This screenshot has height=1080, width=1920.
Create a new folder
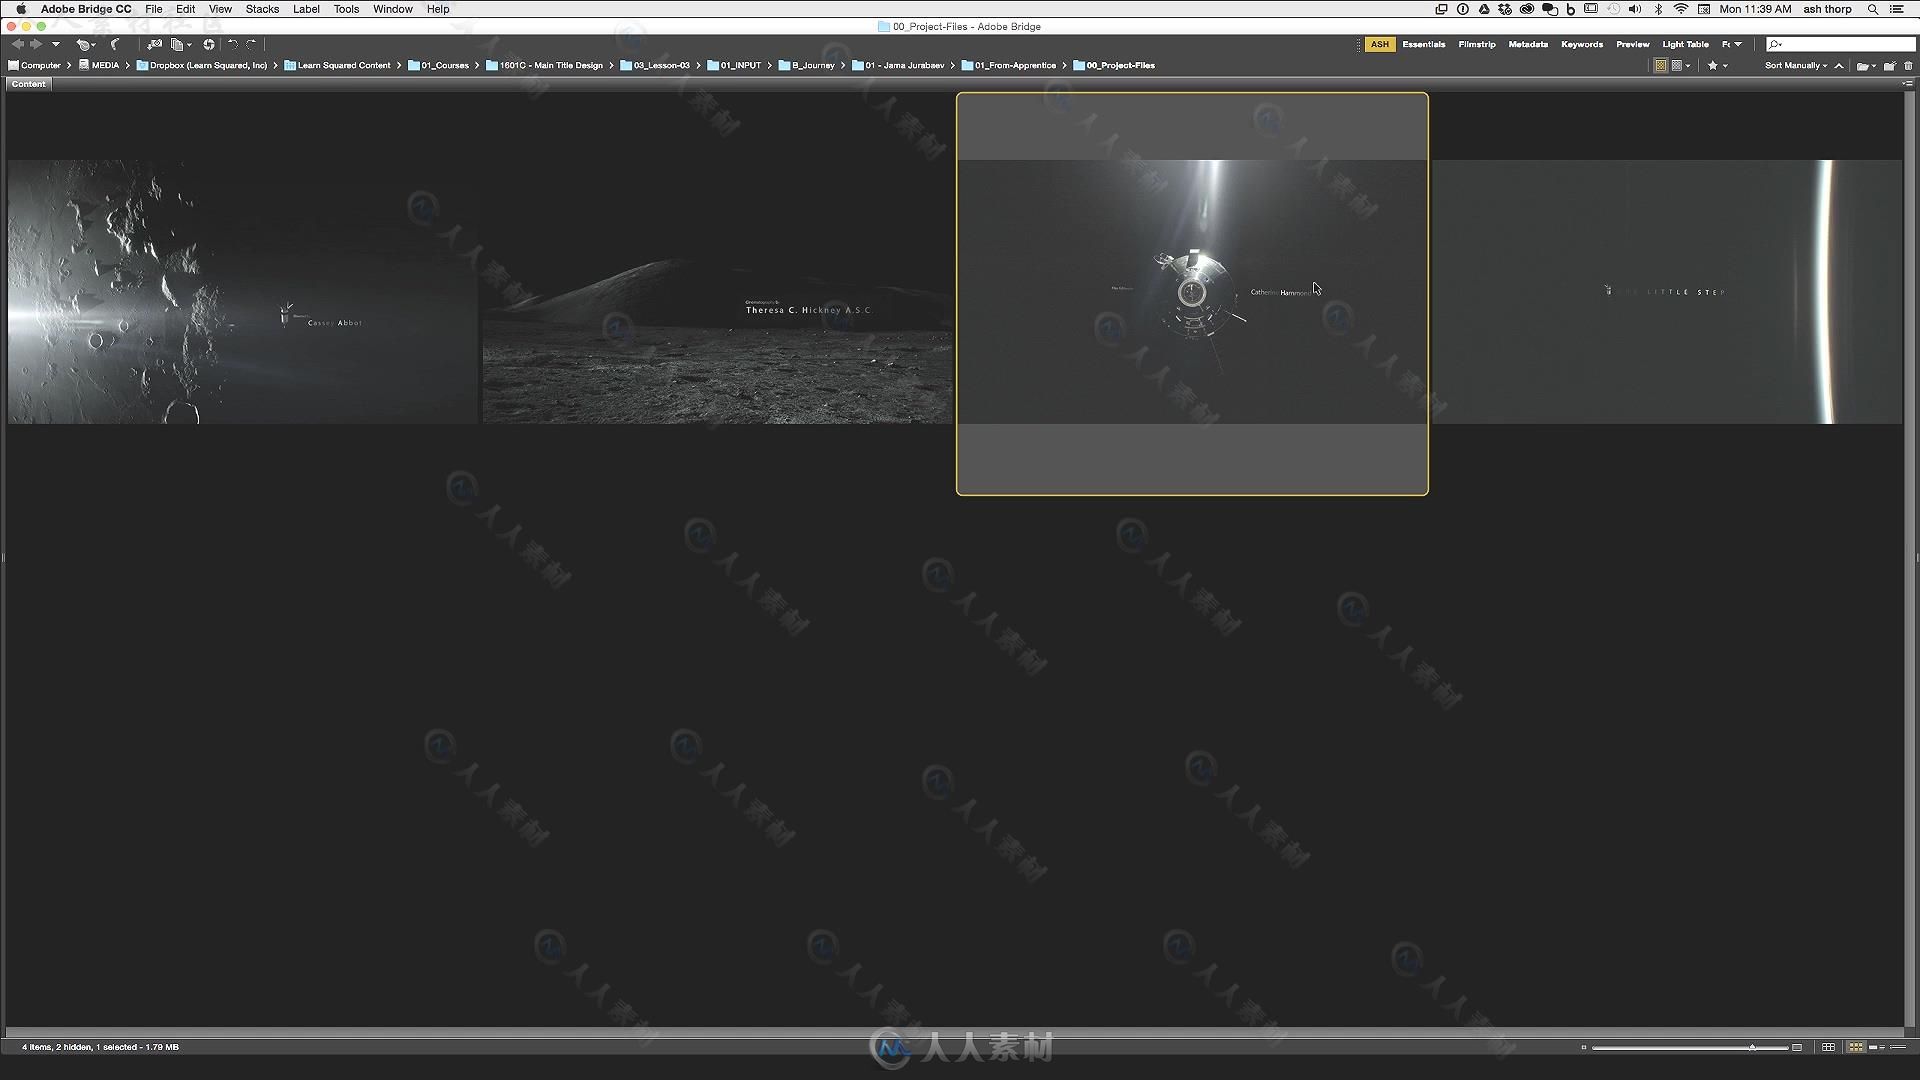(1890, 65)
